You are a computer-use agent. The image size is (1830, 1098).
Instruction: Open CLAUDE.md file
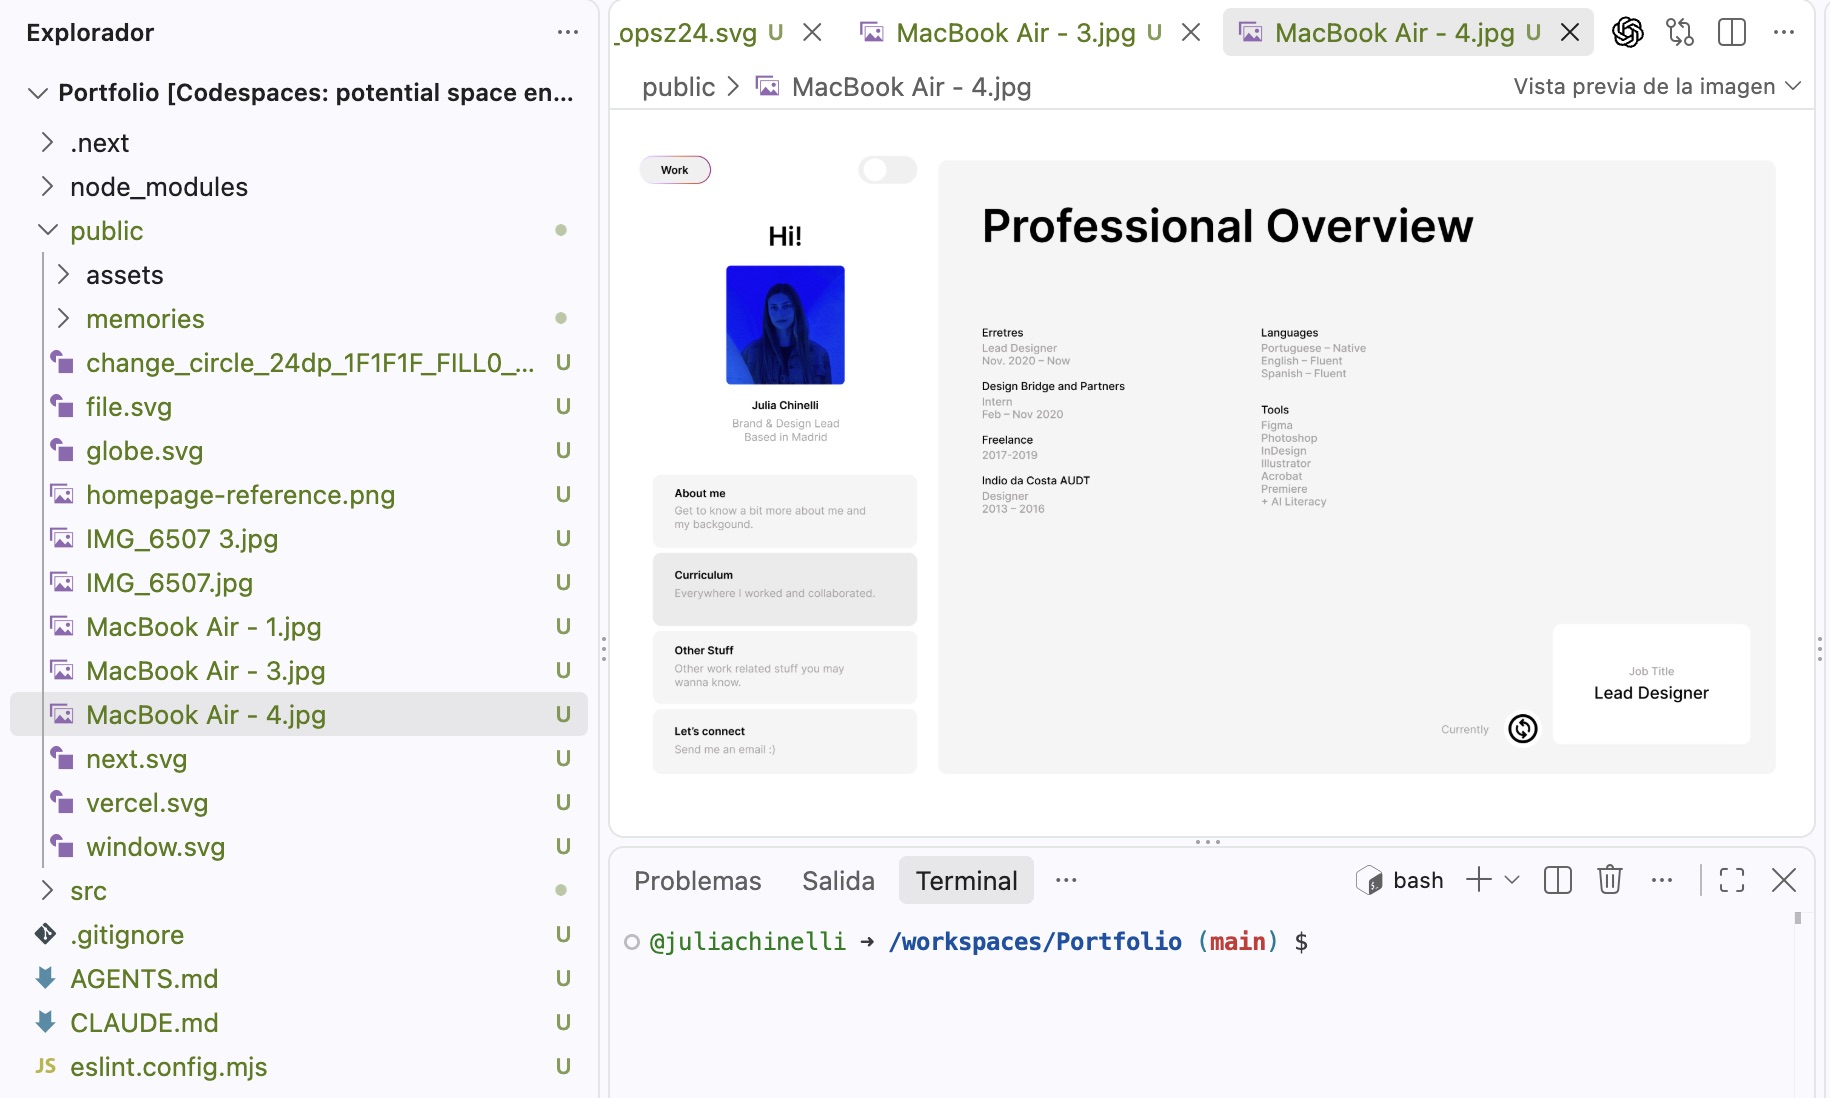(x=300, y=1023)
